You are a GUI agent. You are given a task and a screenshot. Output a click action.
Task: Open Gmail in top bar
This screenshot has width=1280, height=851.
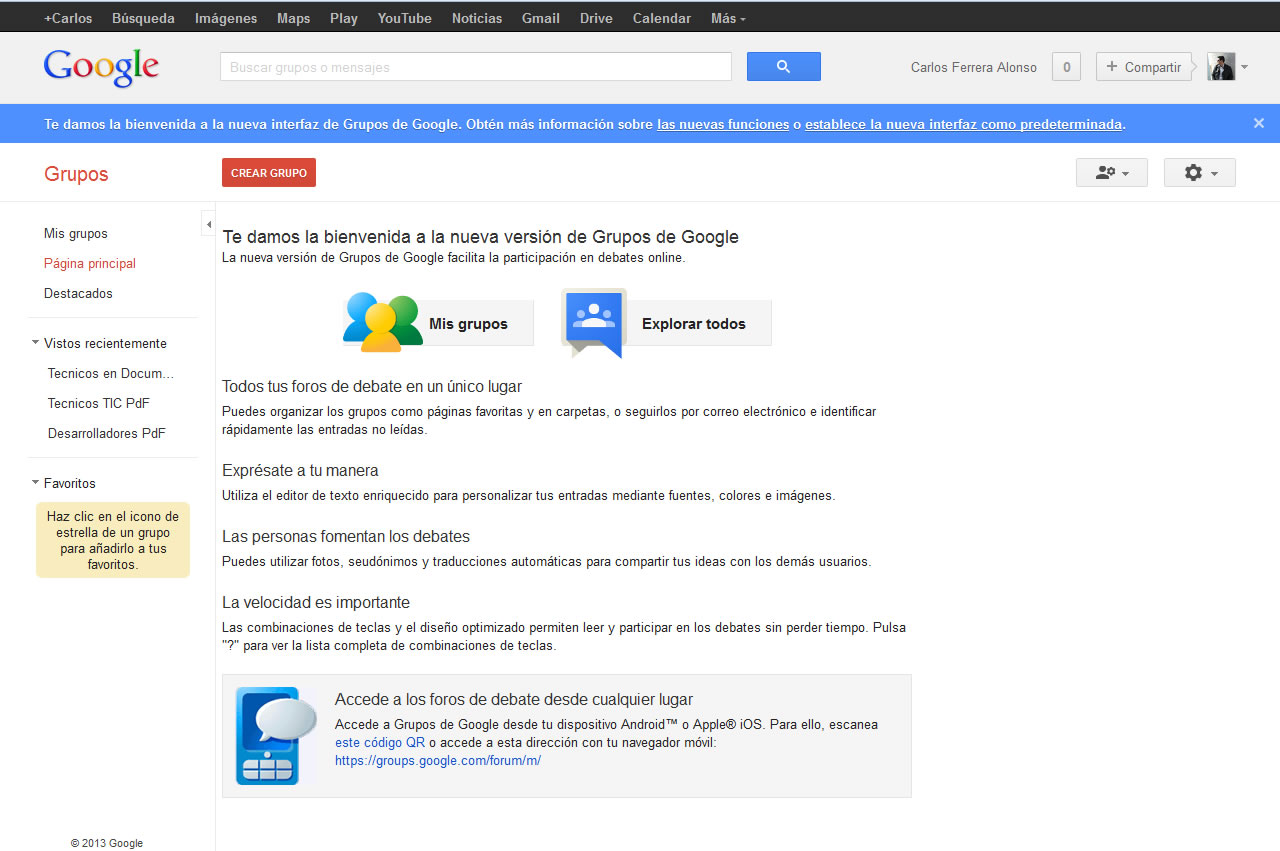[541, 18]
